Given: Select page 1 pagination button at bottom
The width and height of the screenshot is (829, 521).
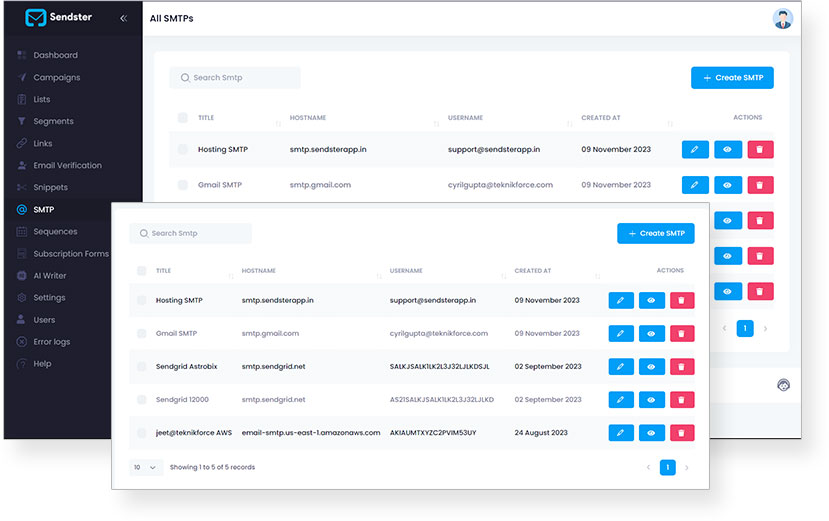Looking at the screenshot, I should pos(667,468).
